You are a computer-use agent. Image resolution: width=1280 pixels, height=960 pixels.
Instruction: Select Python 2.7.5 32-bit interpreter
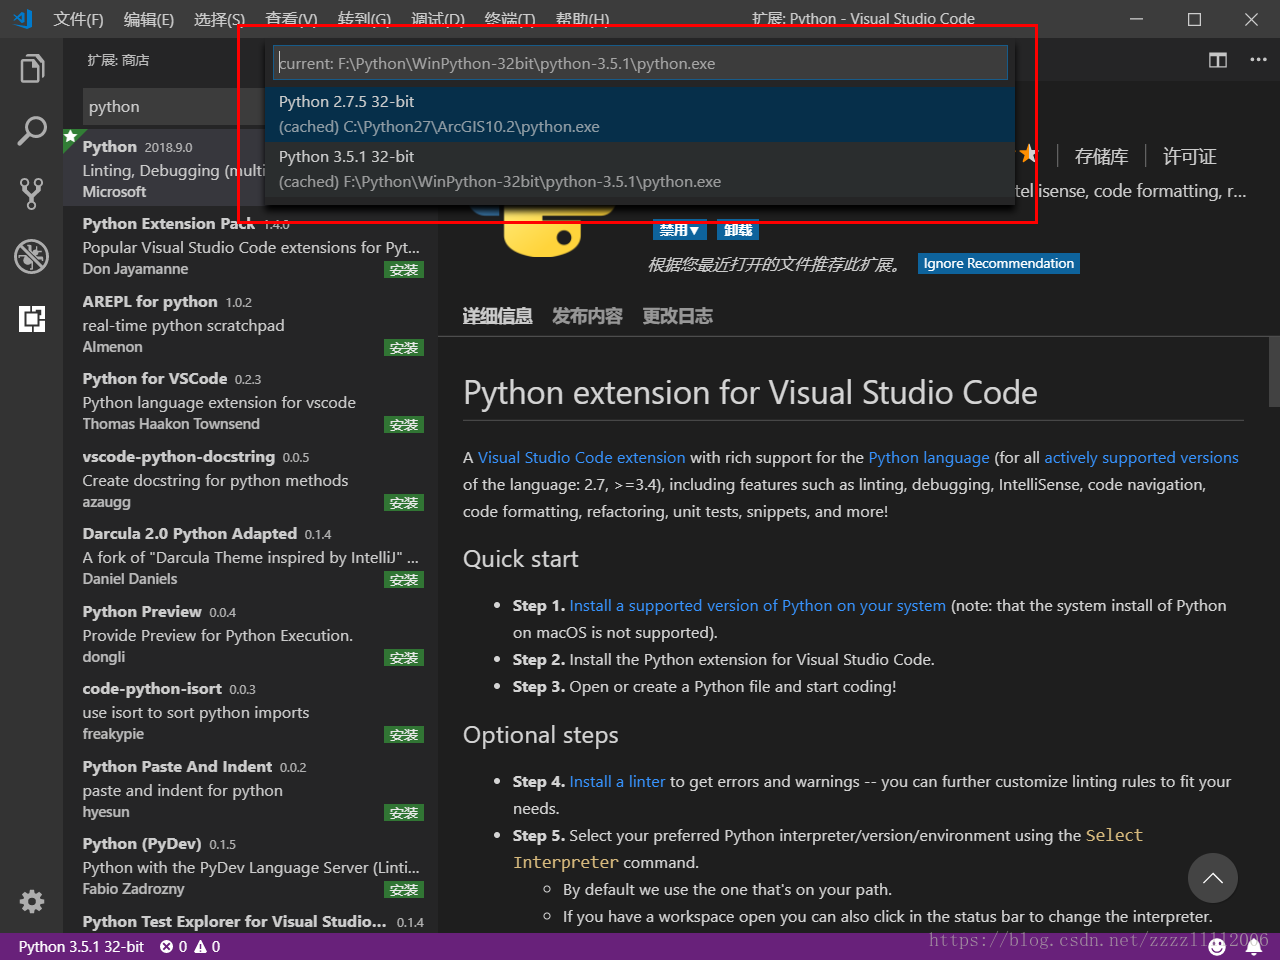(640, 114)
